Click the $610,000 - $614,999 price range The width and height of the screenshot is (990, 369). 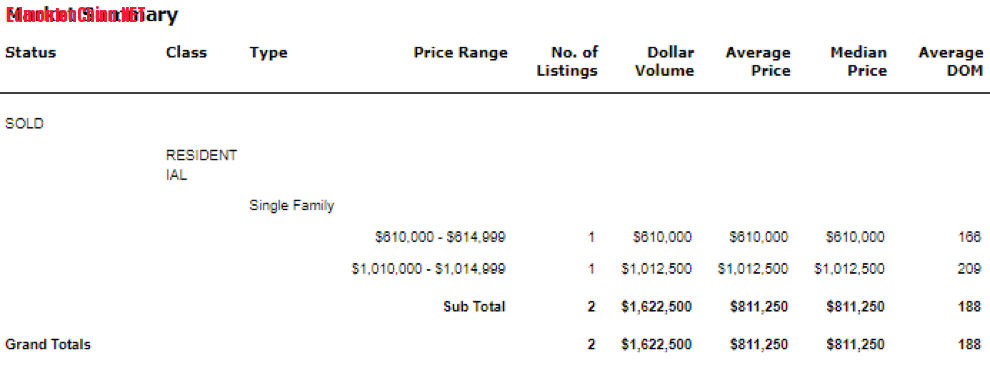point(440,238)
